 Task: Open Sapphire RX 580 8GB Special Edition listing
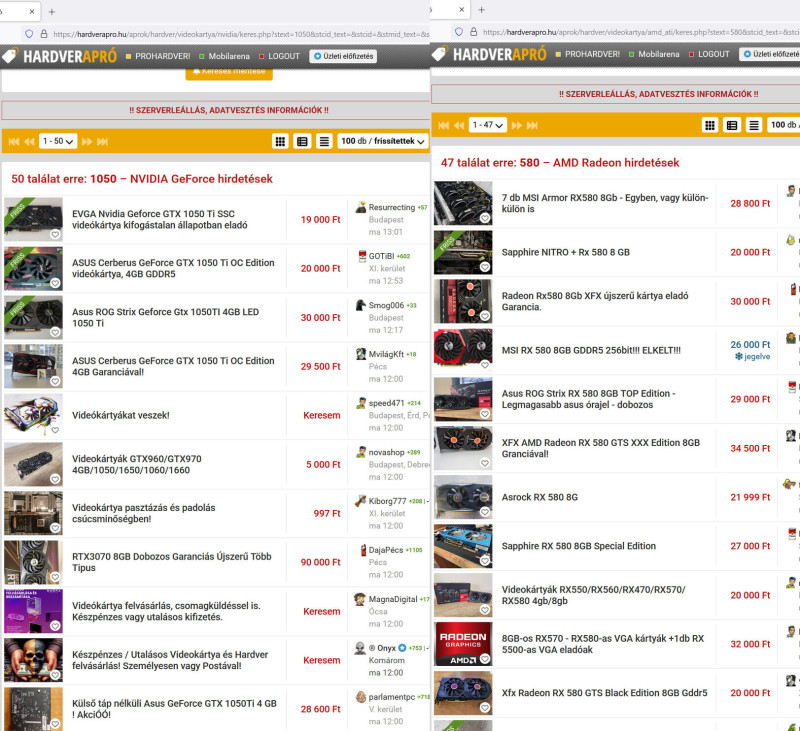click(579, 546)
